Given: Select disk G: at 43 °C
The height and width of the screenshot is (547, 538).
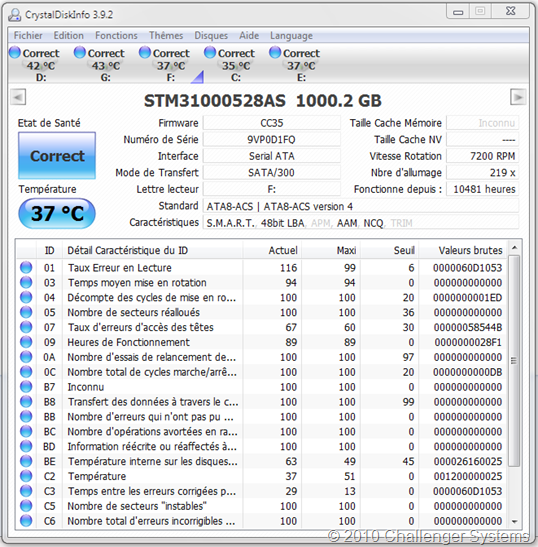Looking at the screenshot, I should pos(100,65).
